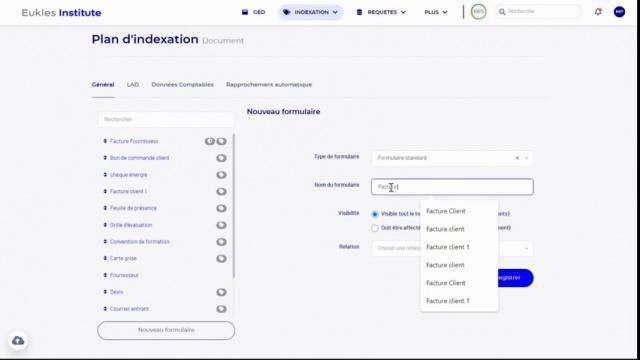Open the user avatar menu
The height and width of the screenshot is (360, 640).
619,12
